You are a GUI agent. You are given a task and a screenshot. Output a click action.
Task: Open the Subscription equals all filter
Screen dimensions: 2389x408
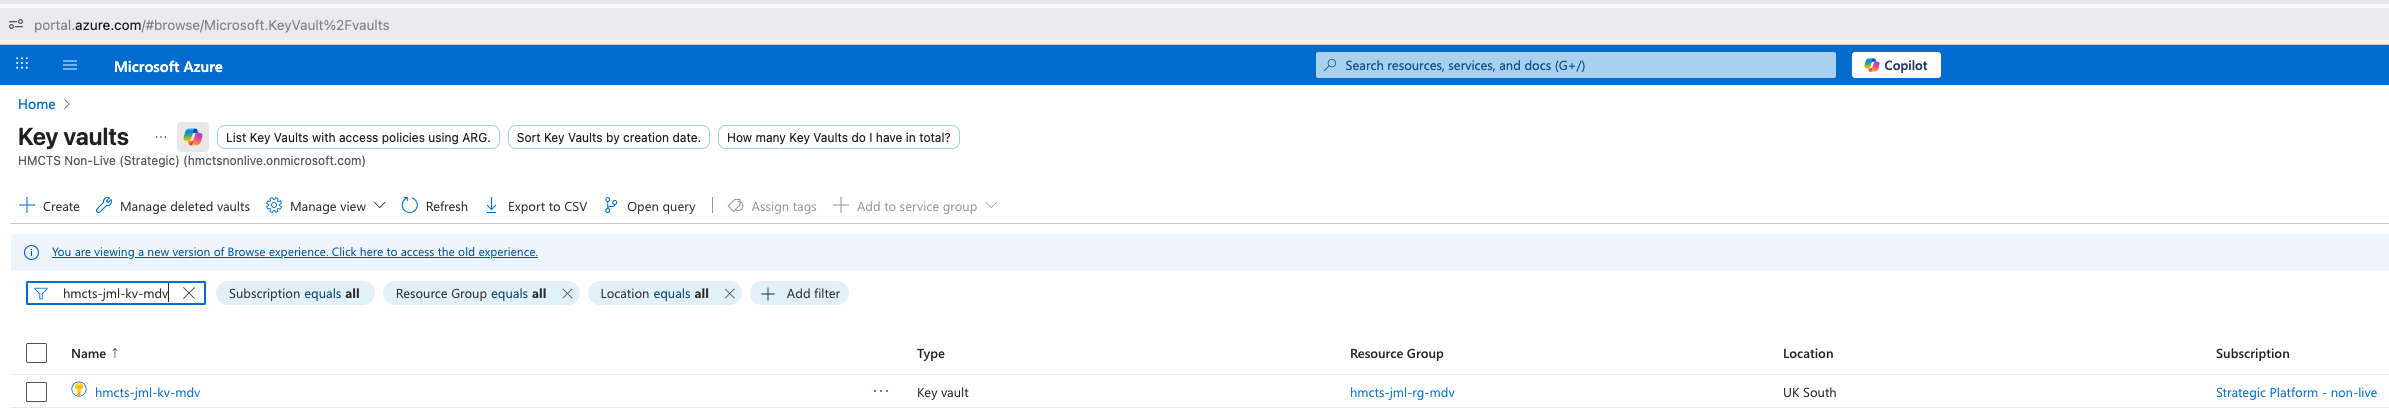(294, 293)
